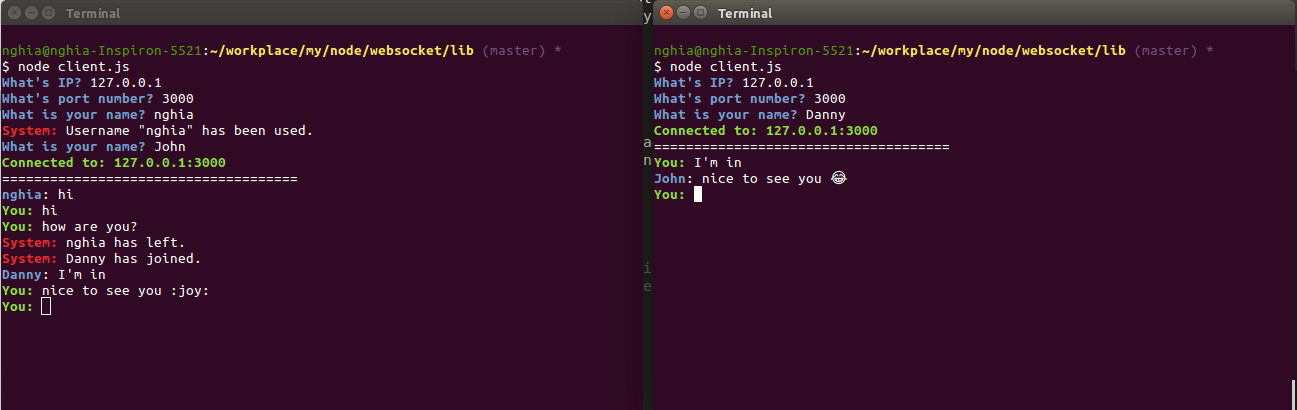The image size is (1297, 410).
Task: Click 'What's port number? 3000' in John's terminal
Action: [x=98, y=98]
